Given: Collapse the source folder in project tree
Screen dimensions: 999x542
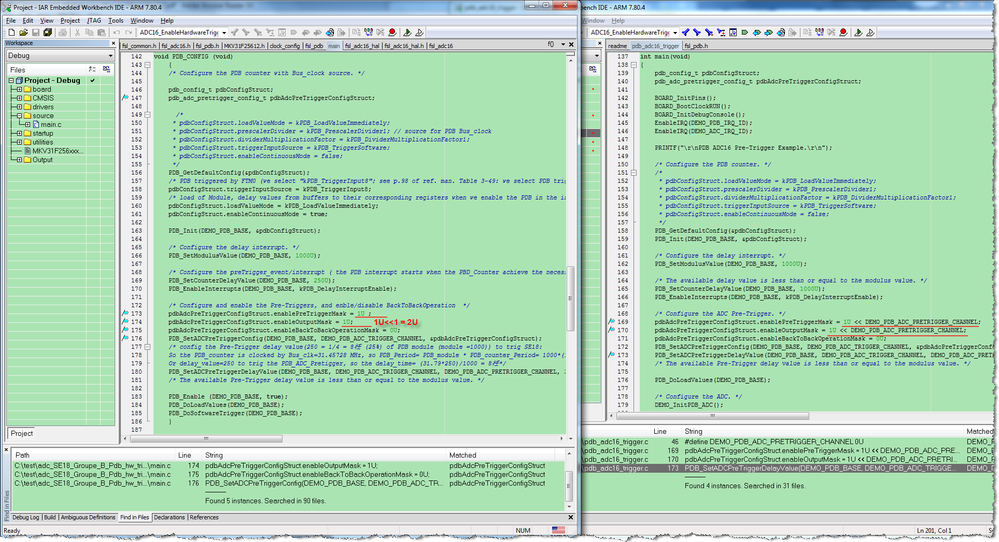Looking at the screenshot, I should (x=19, y=116).
